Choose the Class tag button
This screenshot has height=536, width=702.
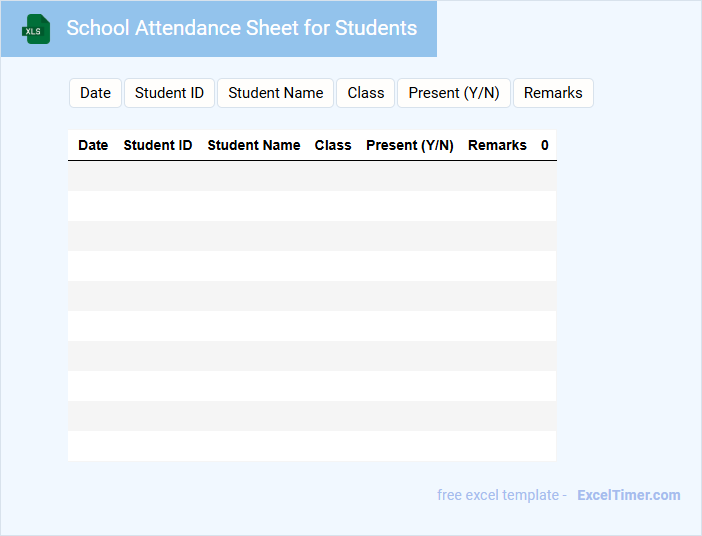[x=366, y=93]
